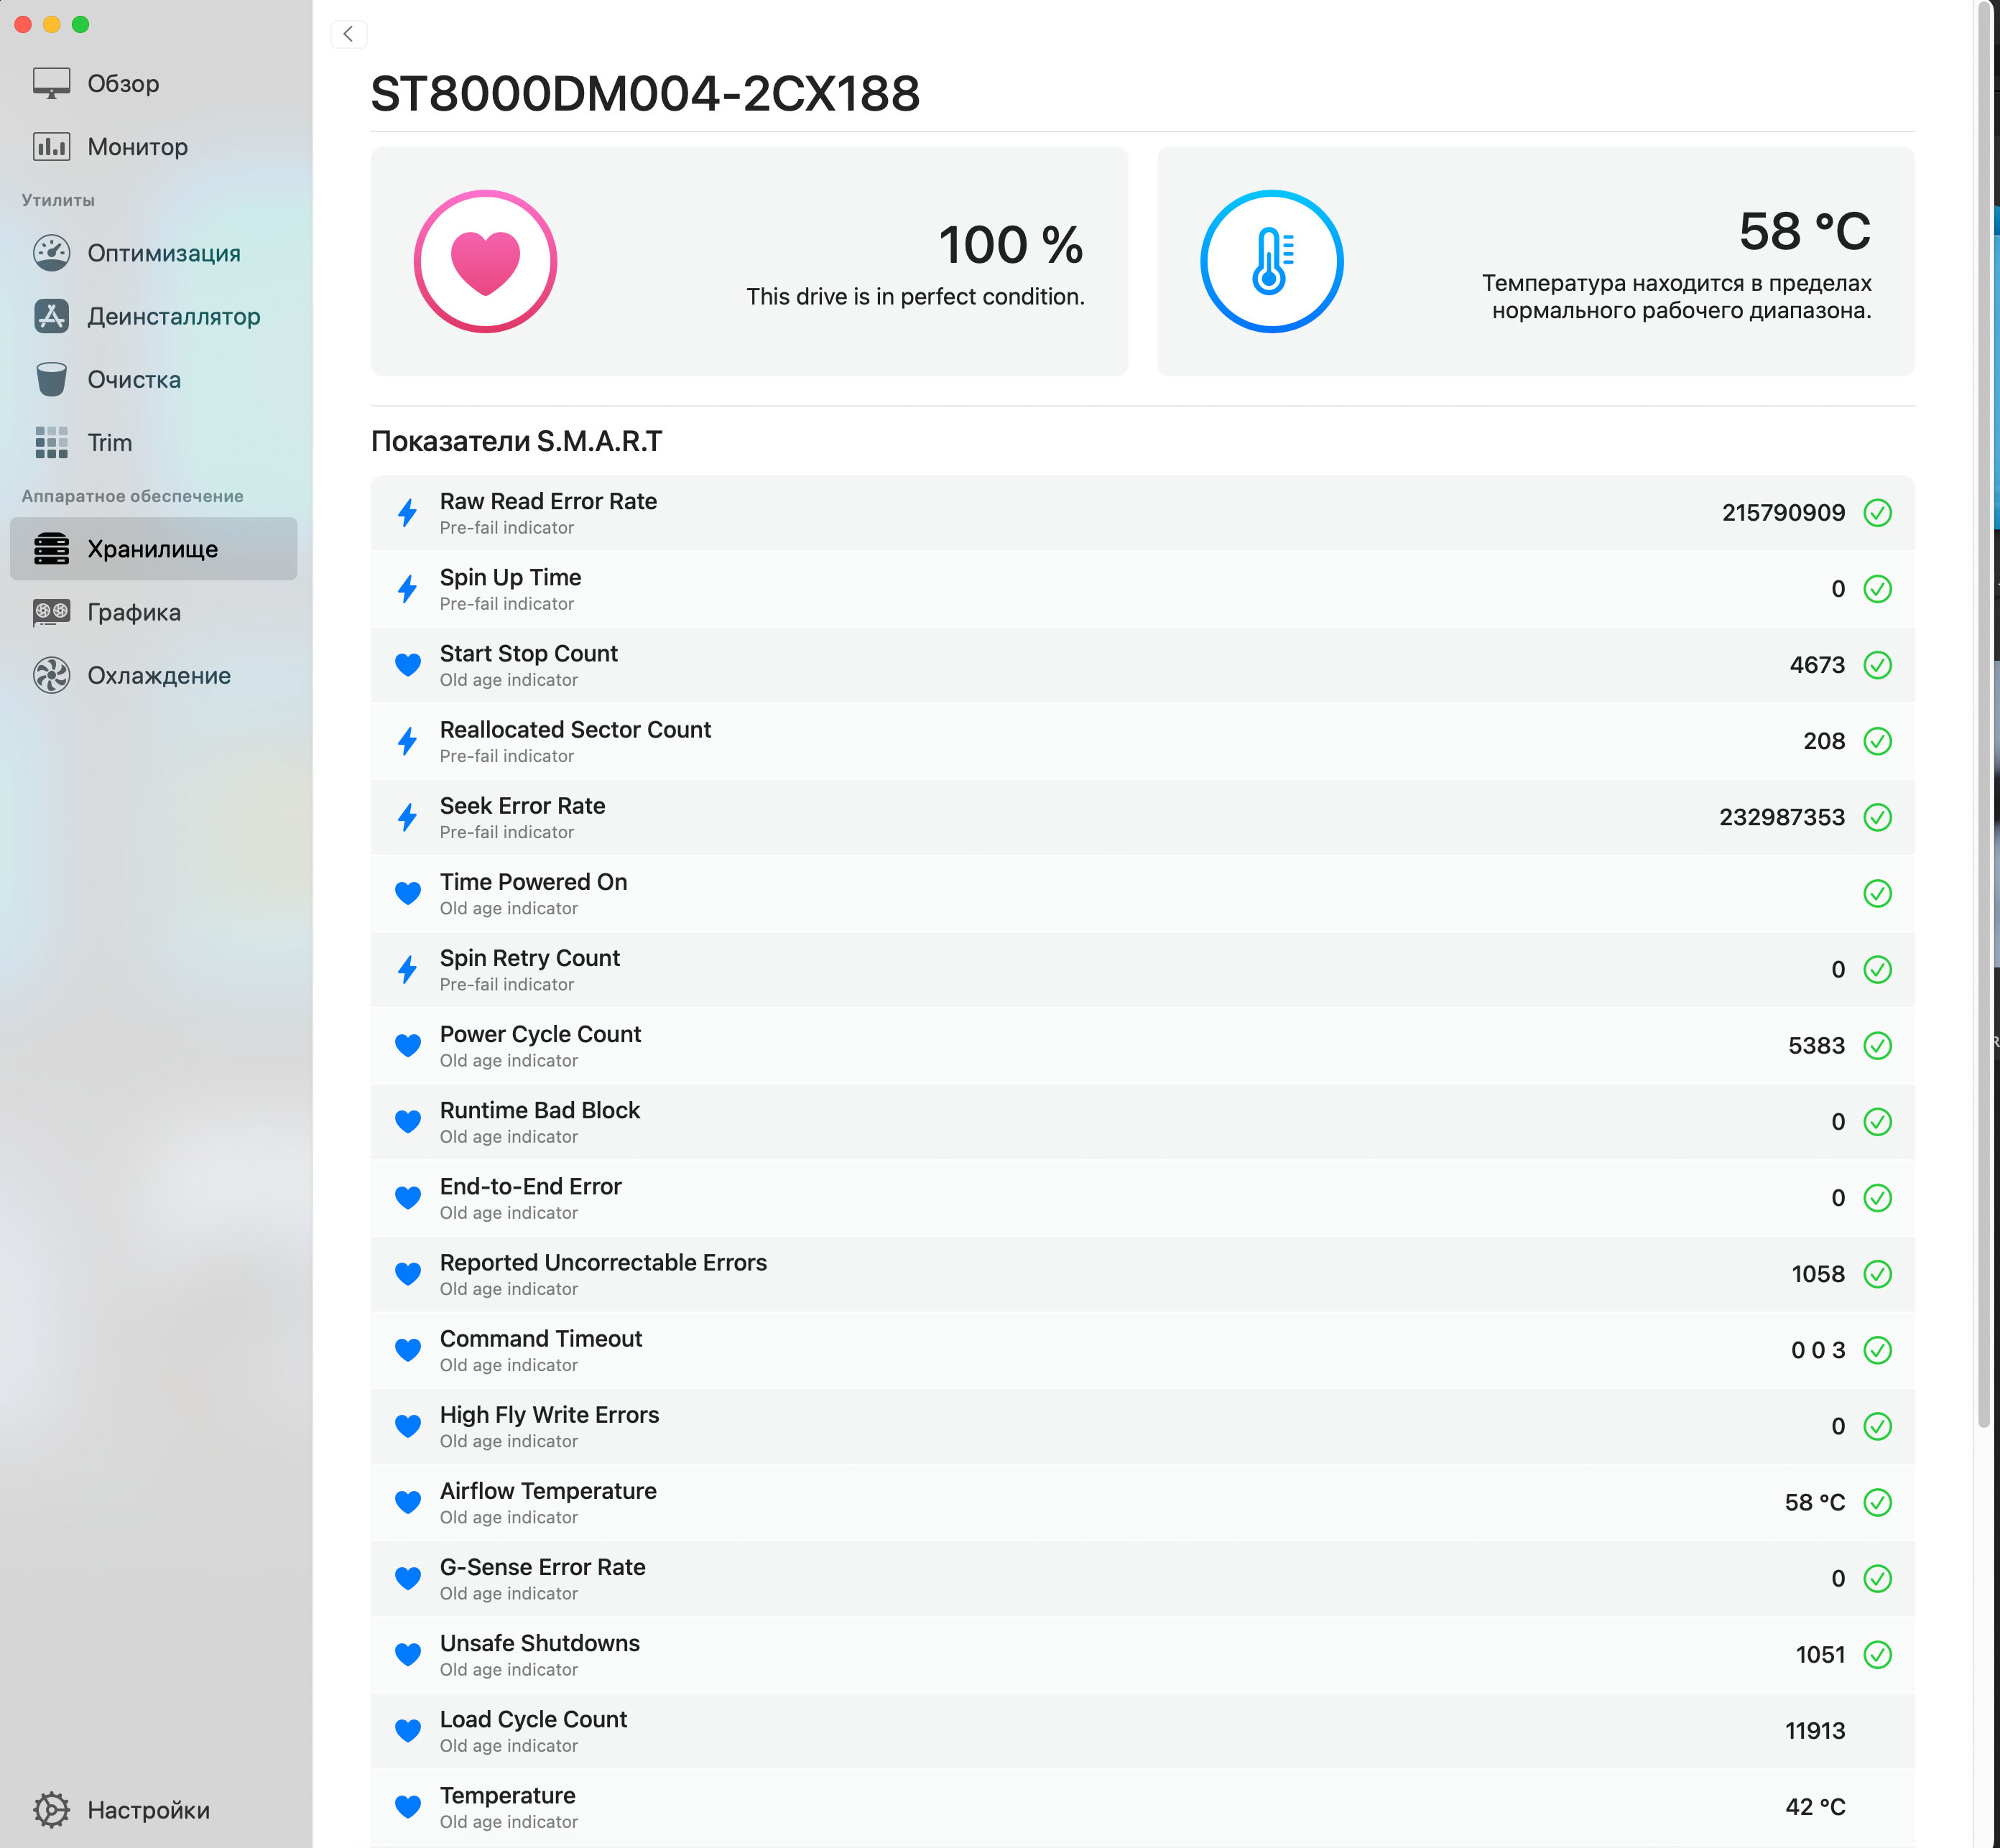Open the Обзор section in the sidebar

point(153,84)
